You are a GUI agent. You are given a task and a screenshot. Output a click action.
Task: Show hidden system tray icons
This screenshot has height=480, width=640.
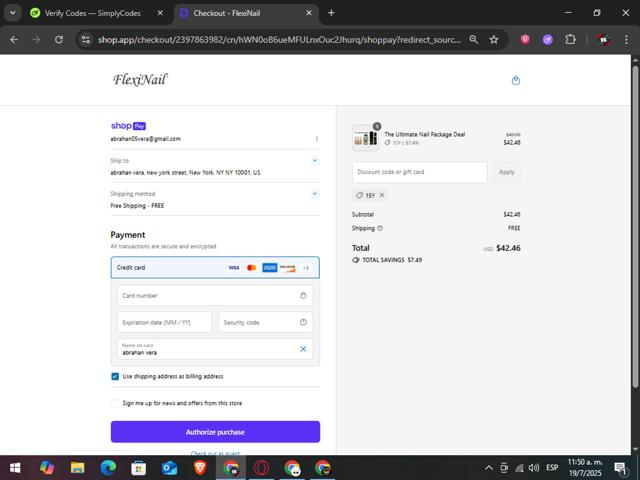489,468
